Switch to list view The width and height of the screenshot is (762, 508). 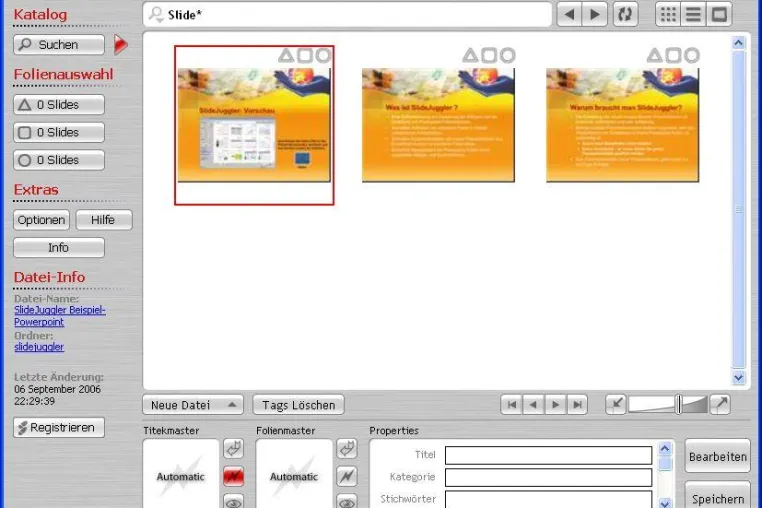pos(693,15)
